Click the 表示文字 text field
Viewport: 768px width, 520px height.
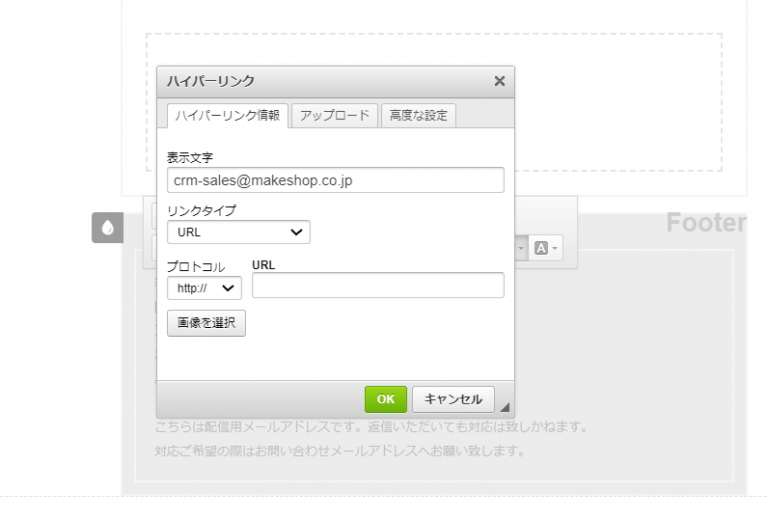[335, 180]
